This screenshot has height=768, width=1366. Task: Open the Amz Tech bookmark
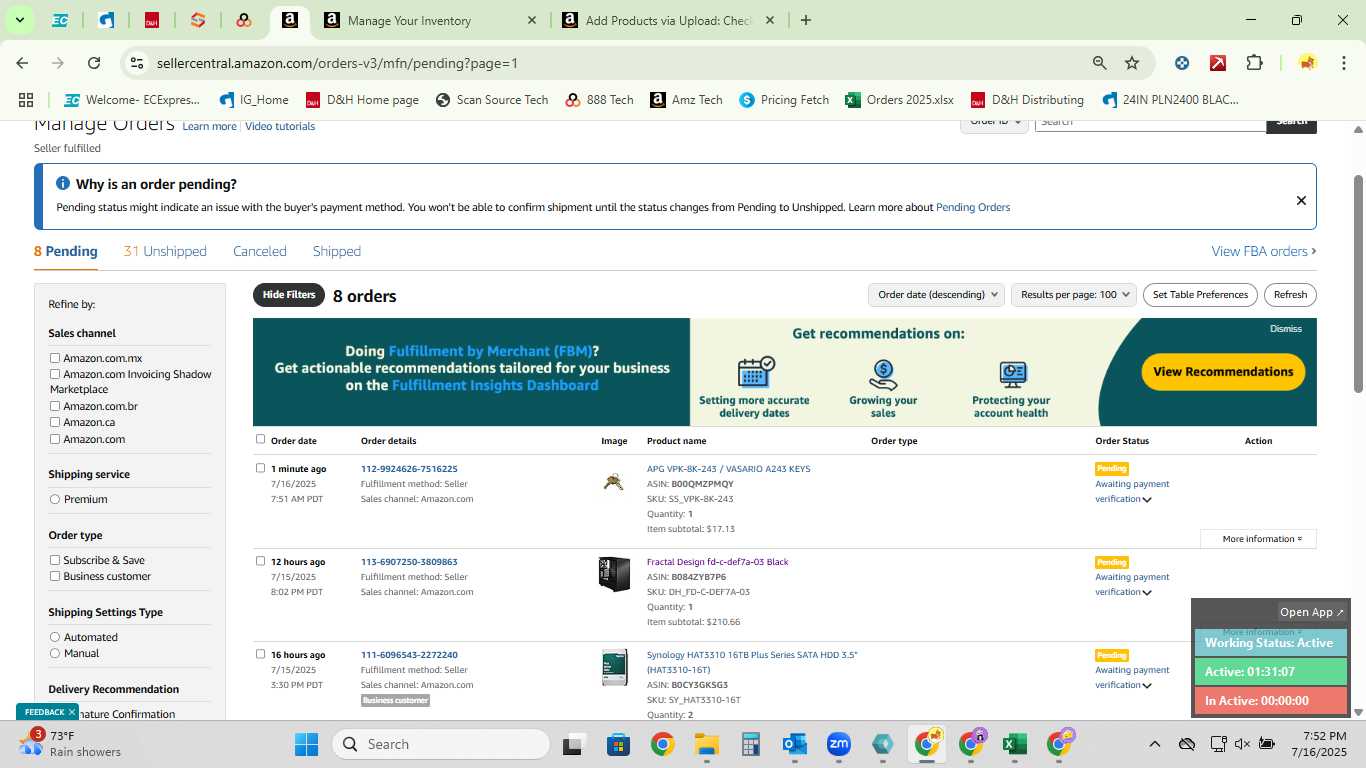686,100
